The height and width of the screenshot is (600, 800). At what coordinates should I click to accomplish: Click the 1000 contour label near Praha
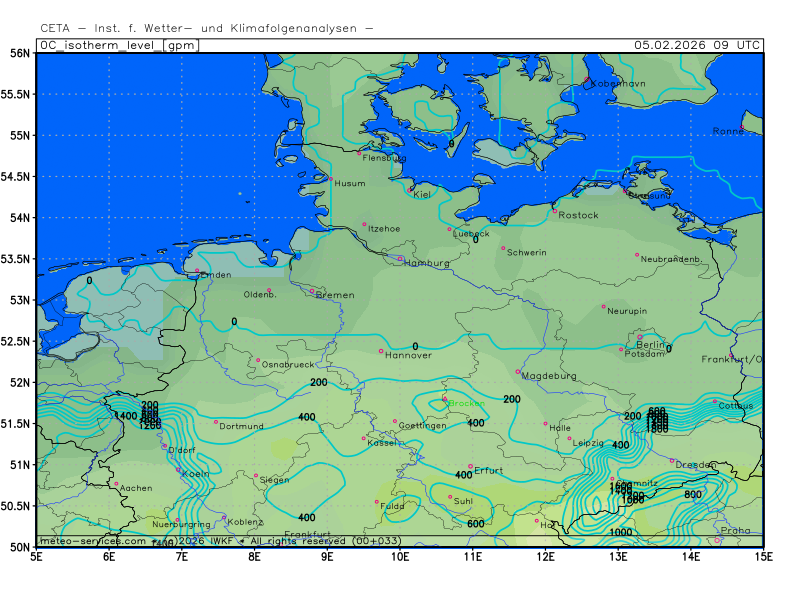(621, 533)
